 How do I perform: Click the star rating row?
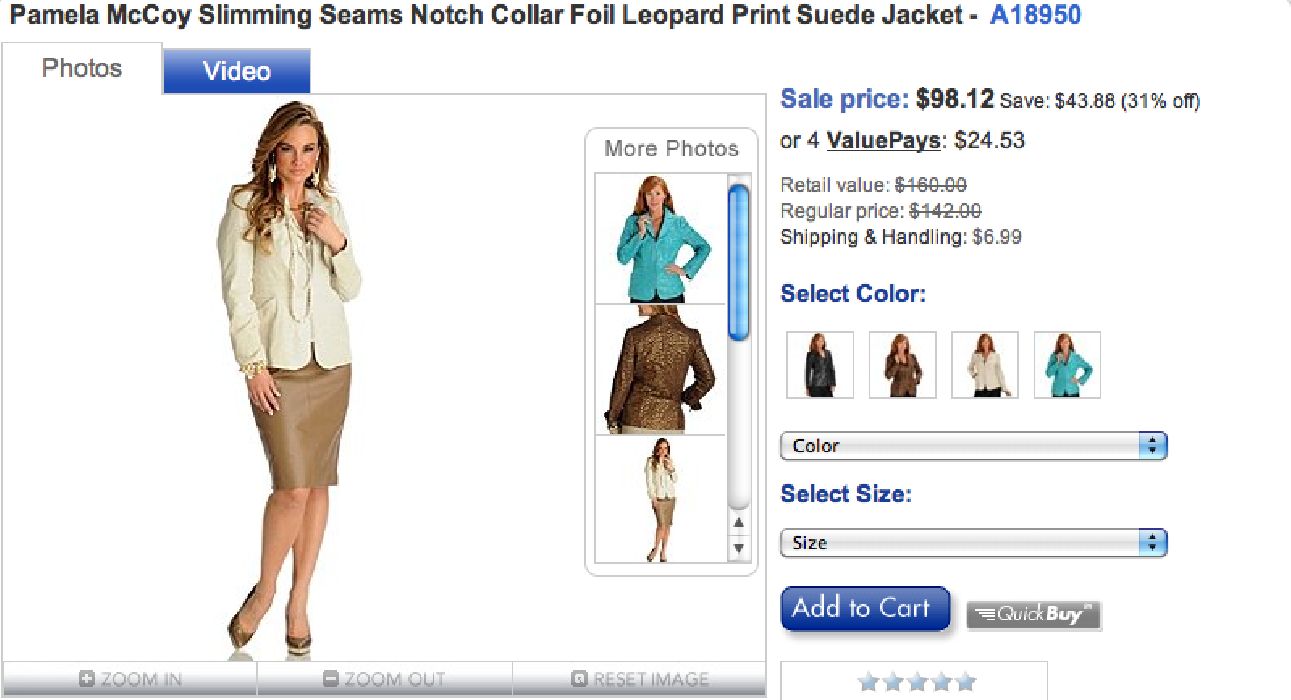tap(915, 683)
